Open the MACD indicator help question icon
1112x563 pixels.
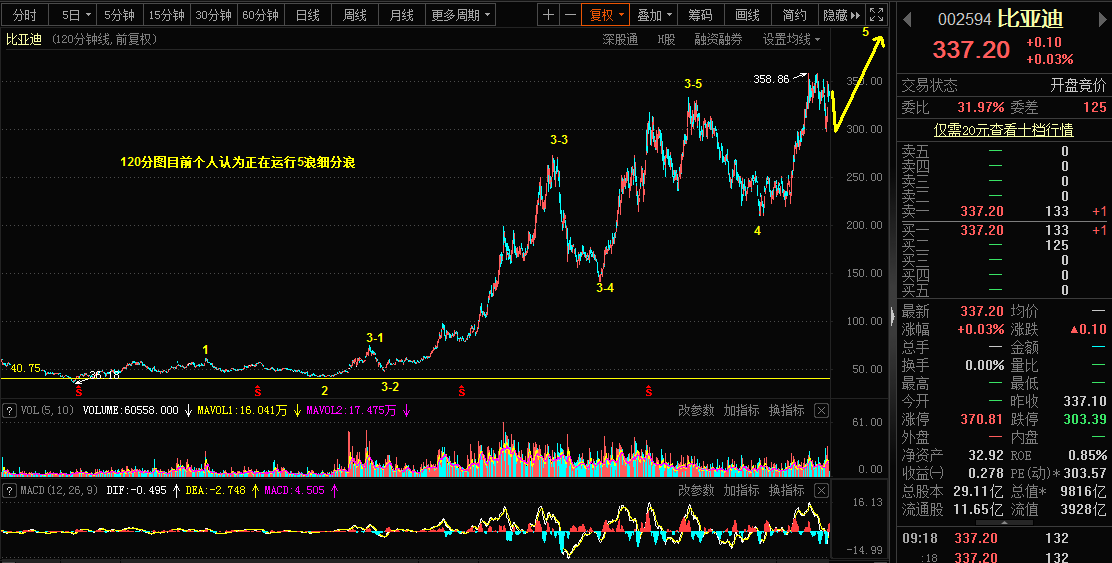click(9, 491)
